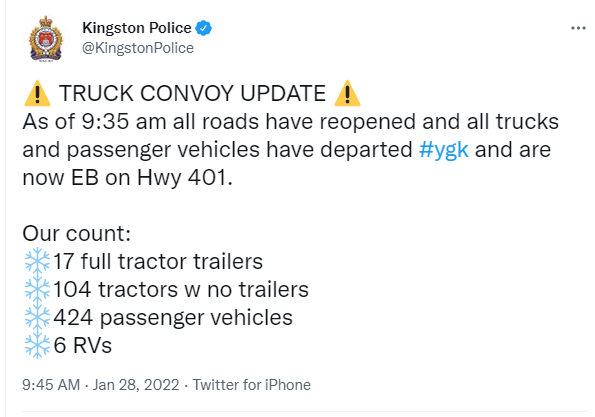
Task: Click the Jan 28, 2022 date
Action: pyautogui.click(x=136, y=385)
